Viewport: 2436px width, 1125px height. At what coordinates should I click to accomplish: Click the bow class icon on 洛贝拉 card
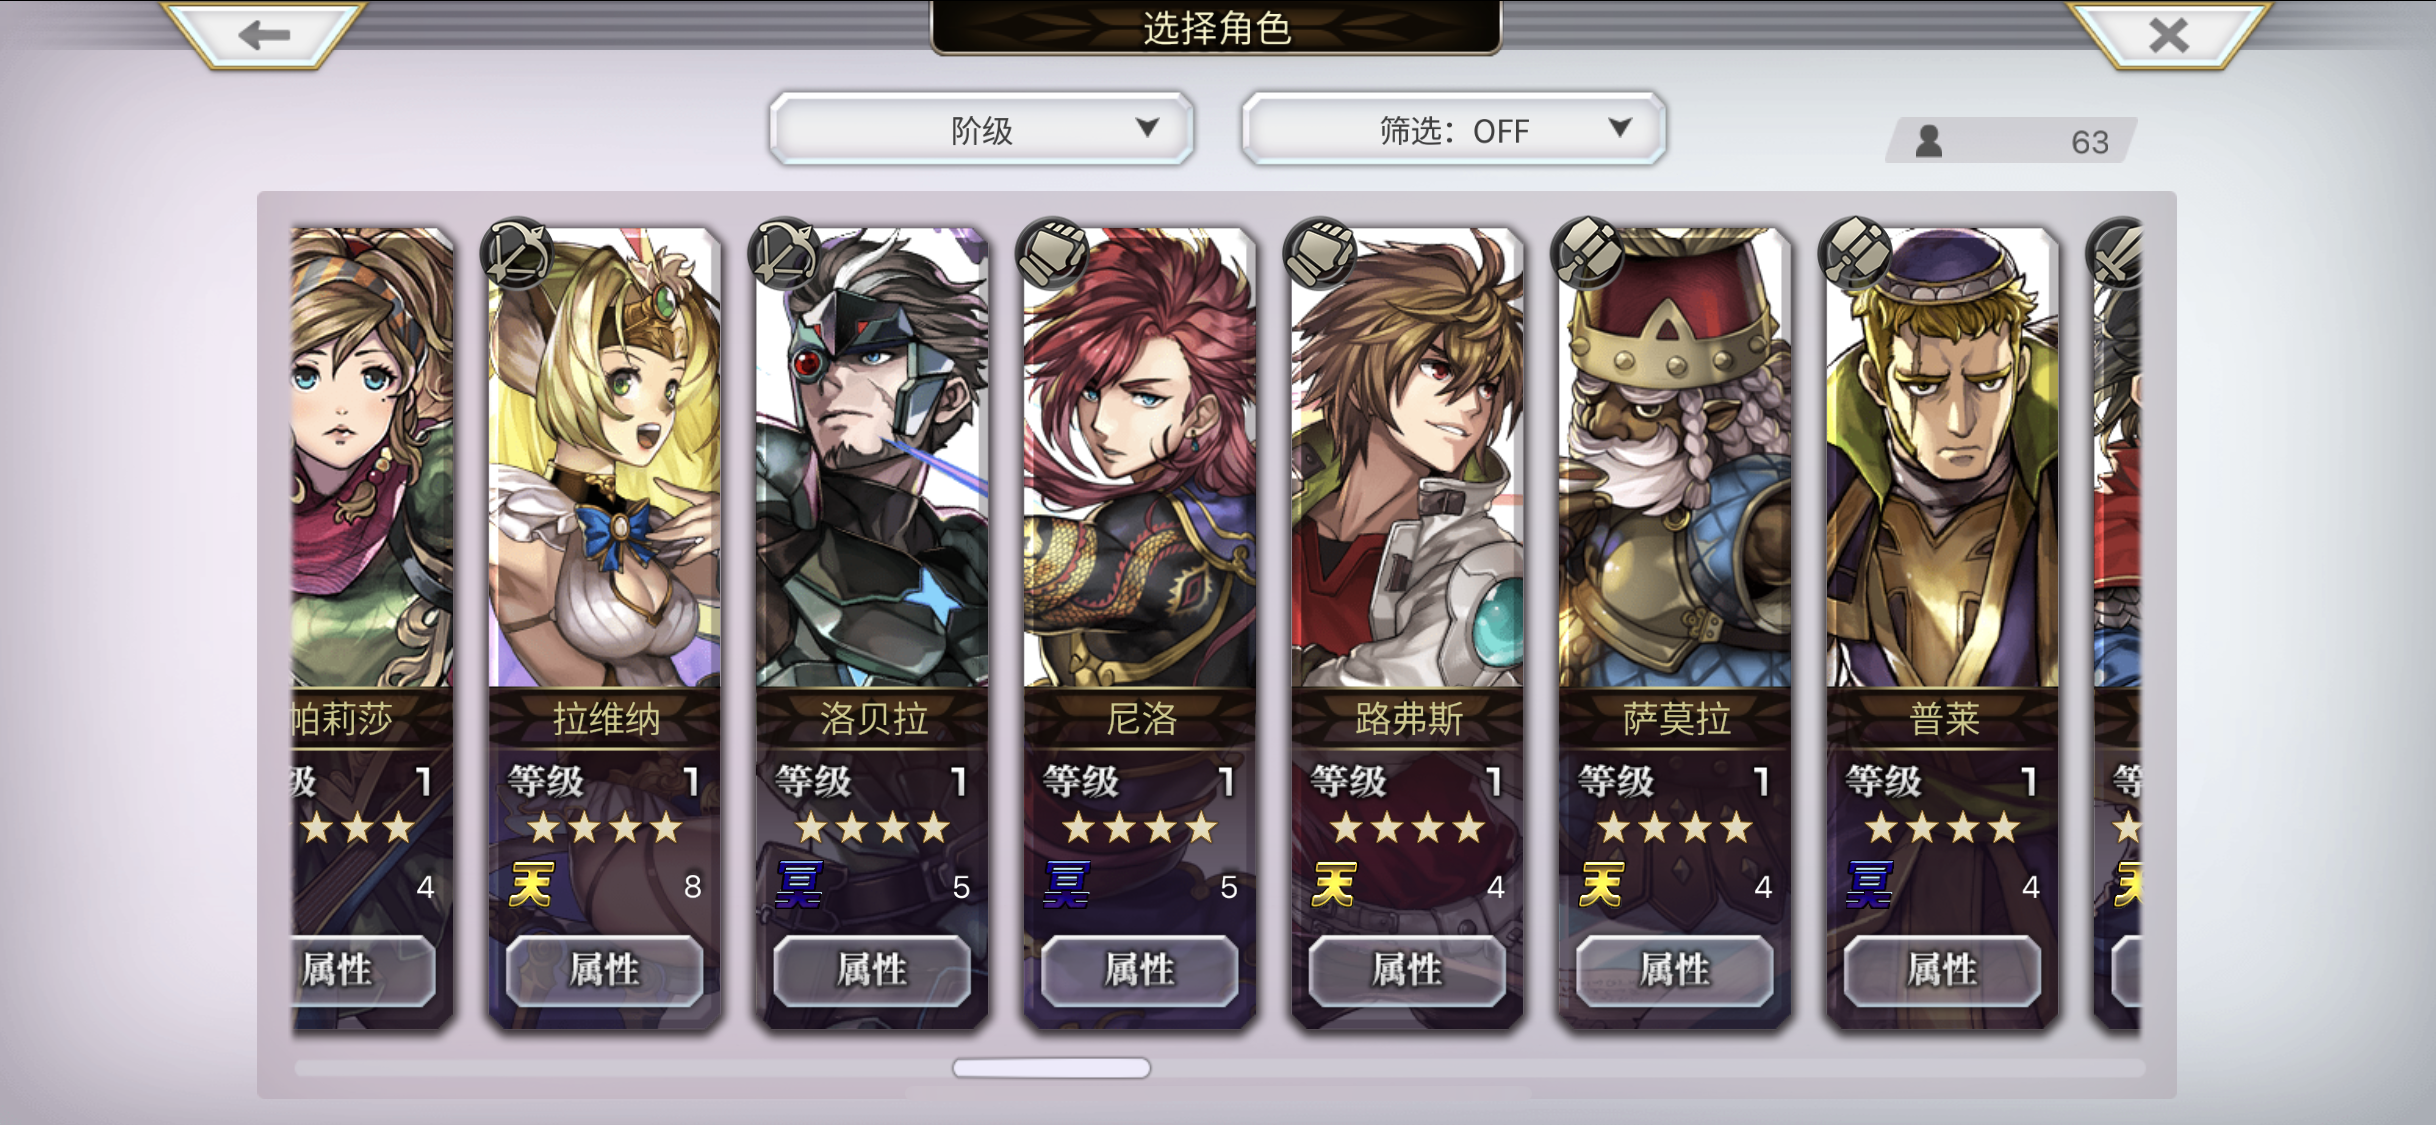[x=784, y=254]
